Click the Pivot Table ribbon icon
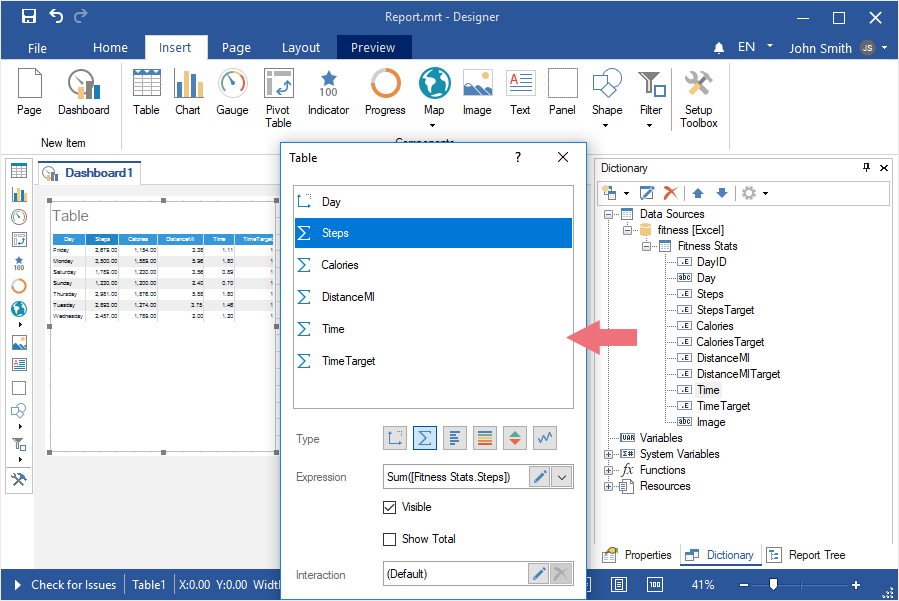This screenshot has width=899, height=601. [278, 97]
